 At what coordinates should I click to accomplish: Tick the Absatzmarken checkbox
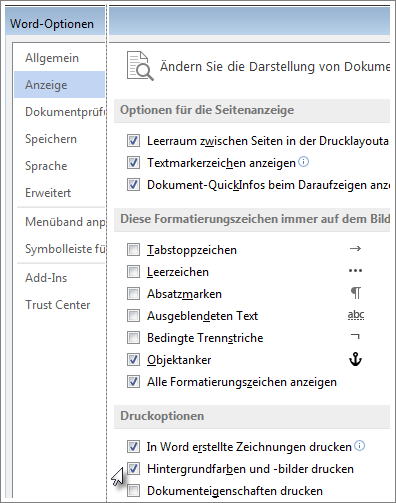pos(133,294)
